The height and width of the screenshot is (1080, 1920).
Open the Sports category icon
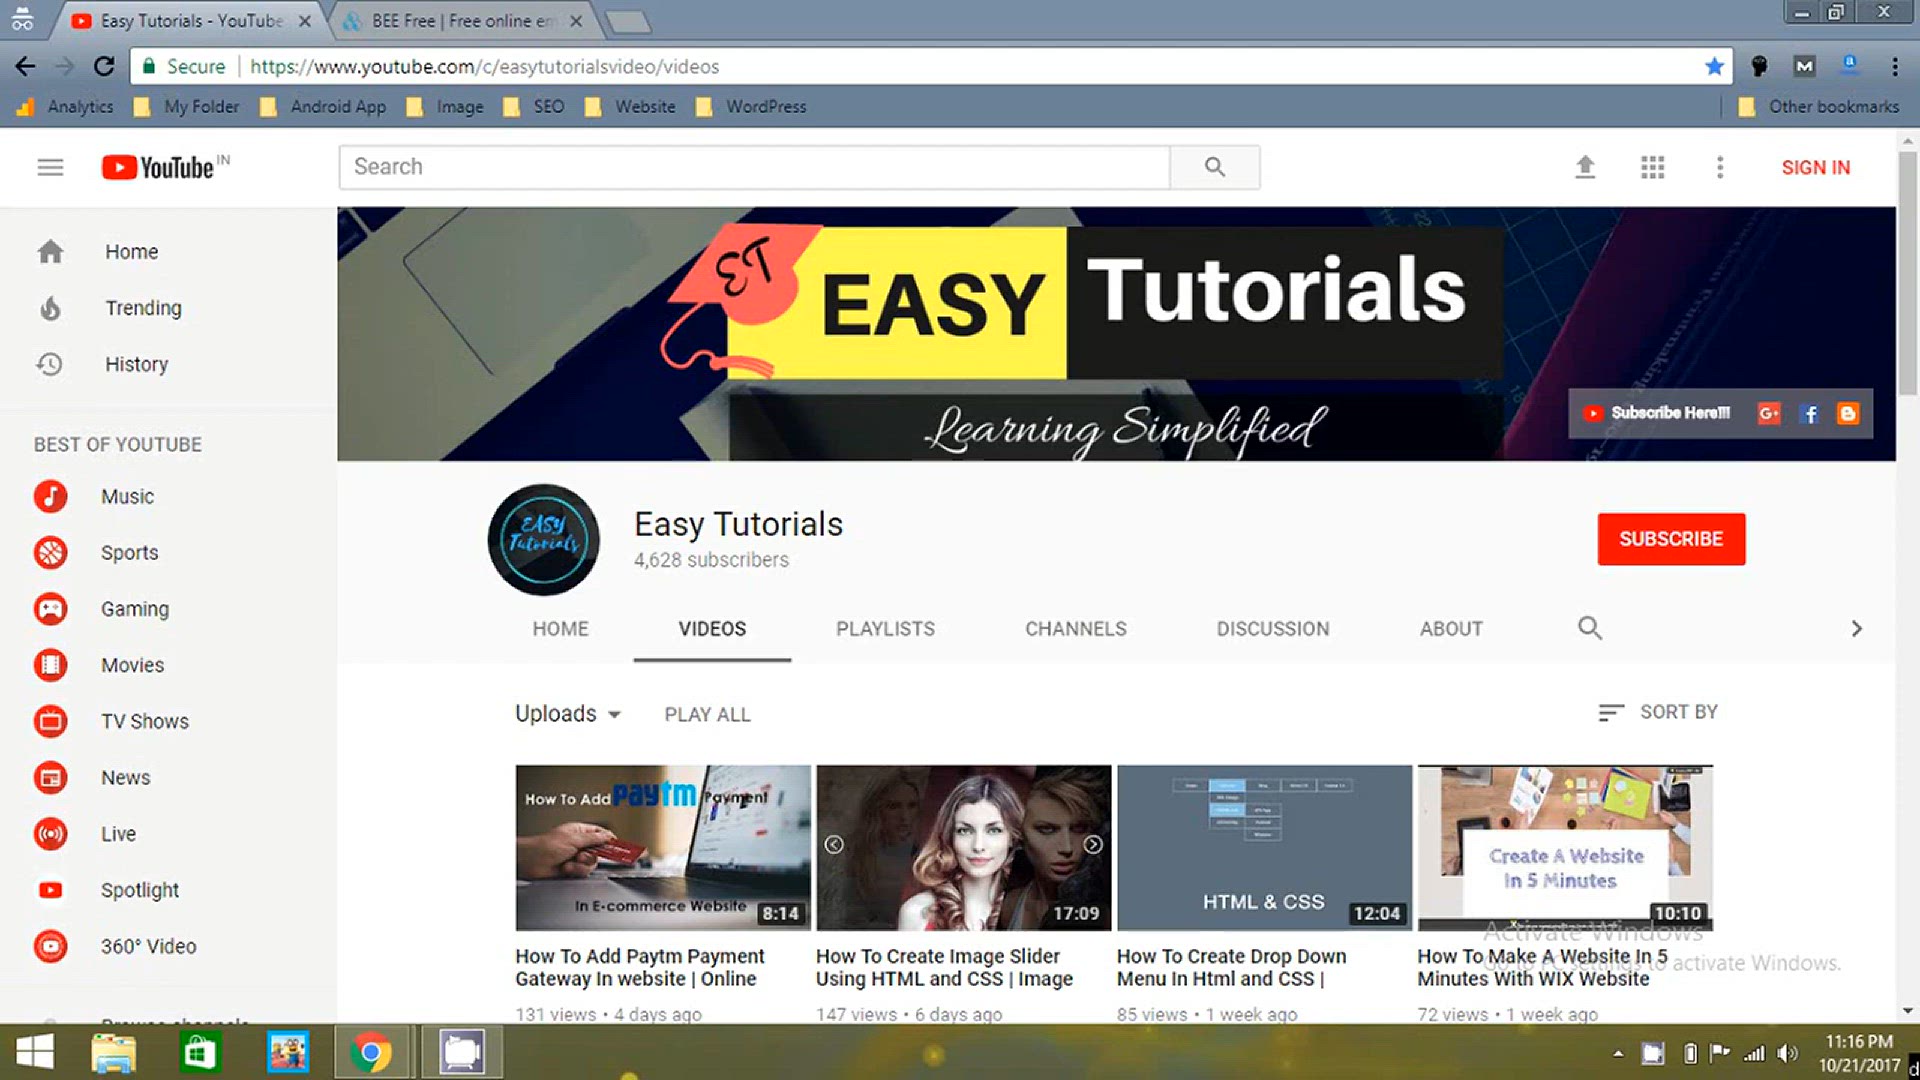pyautogui.click(x=50, y=552)
